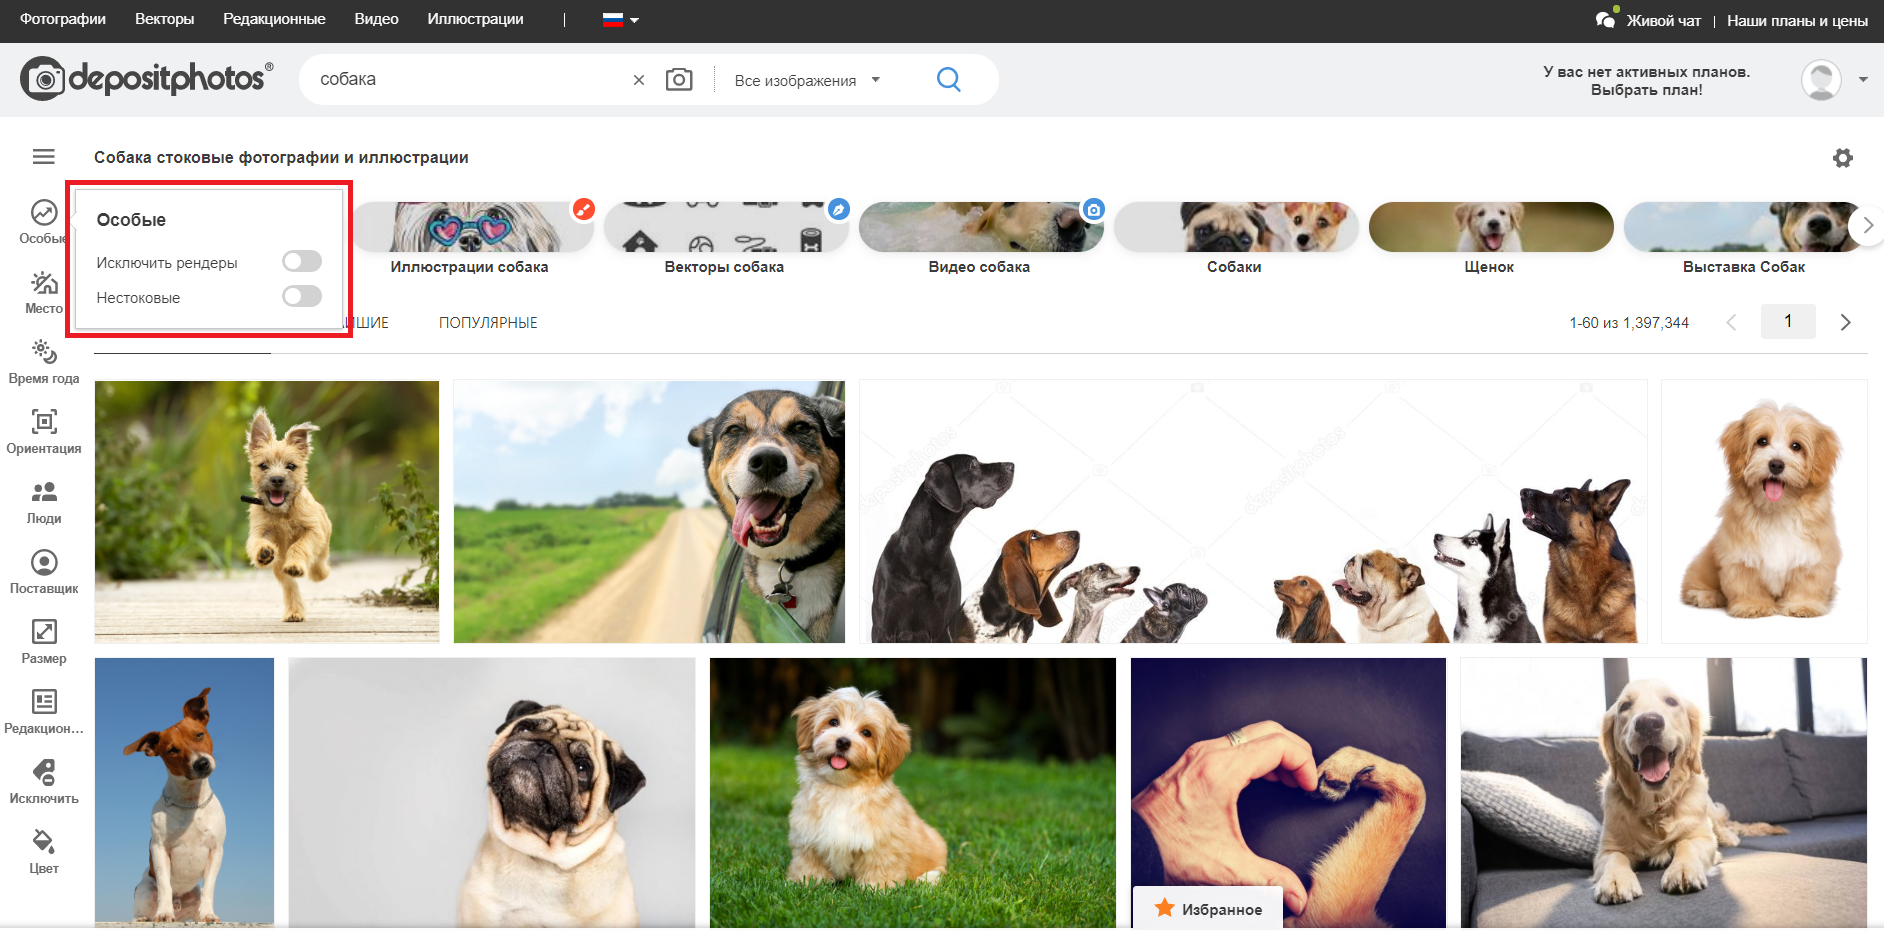The image size is (1884, 933).
Task: Open the running terrier puppy photo
Action: pos(267,512)
